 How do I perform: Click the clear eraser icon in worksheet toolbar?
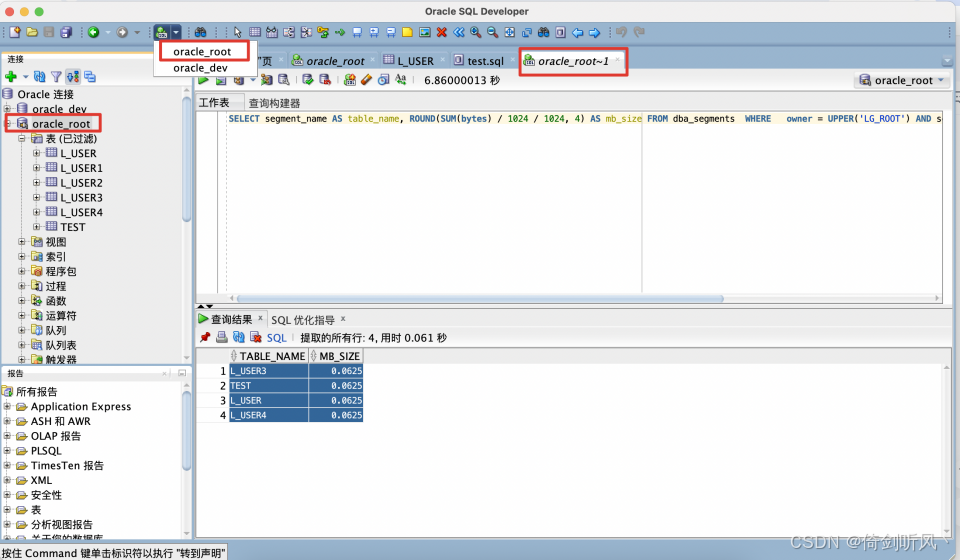coord(366,80)
